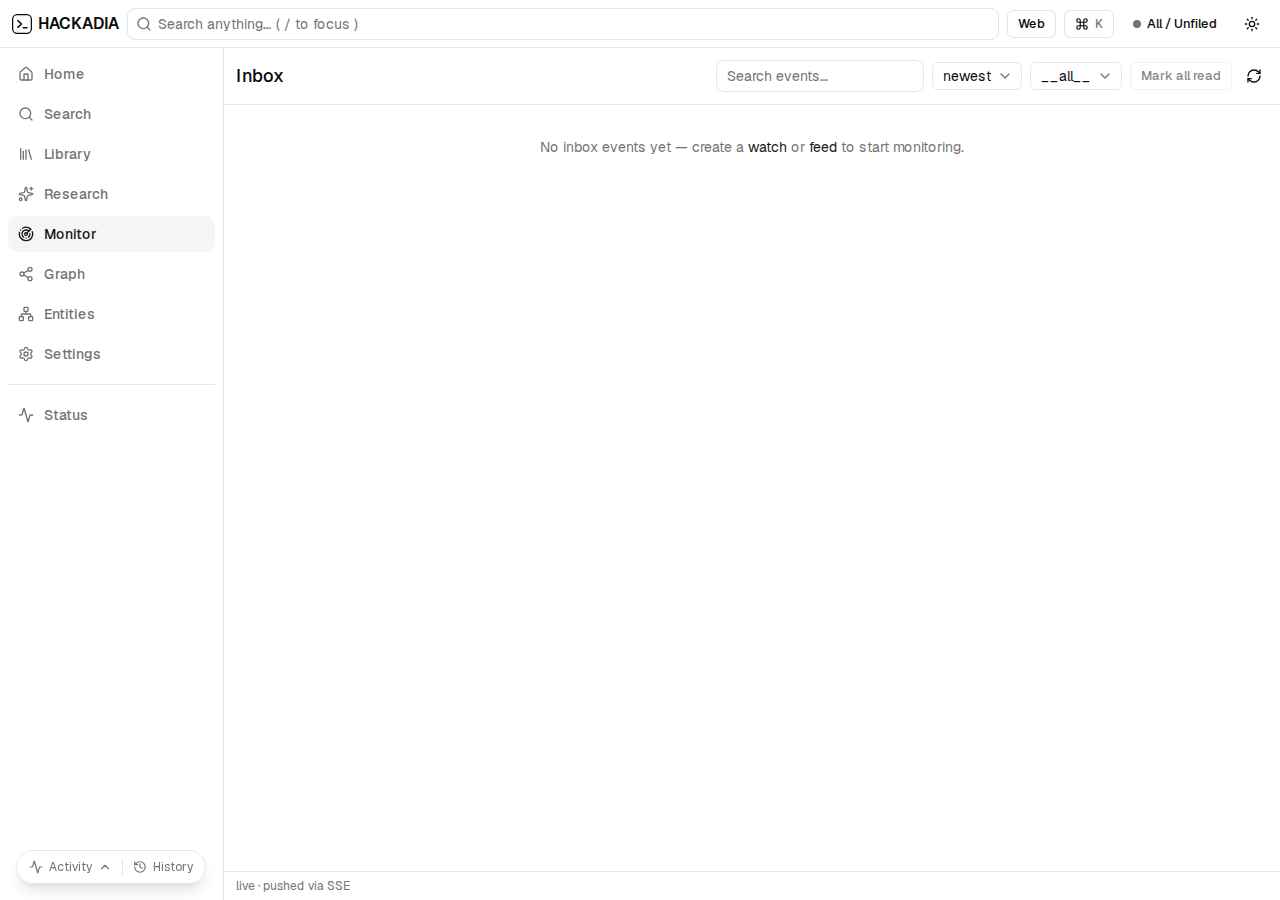This screenshot has height=900, width=1280.
Task: Click the Hackadia terminal logo icon
Action: 22,24
